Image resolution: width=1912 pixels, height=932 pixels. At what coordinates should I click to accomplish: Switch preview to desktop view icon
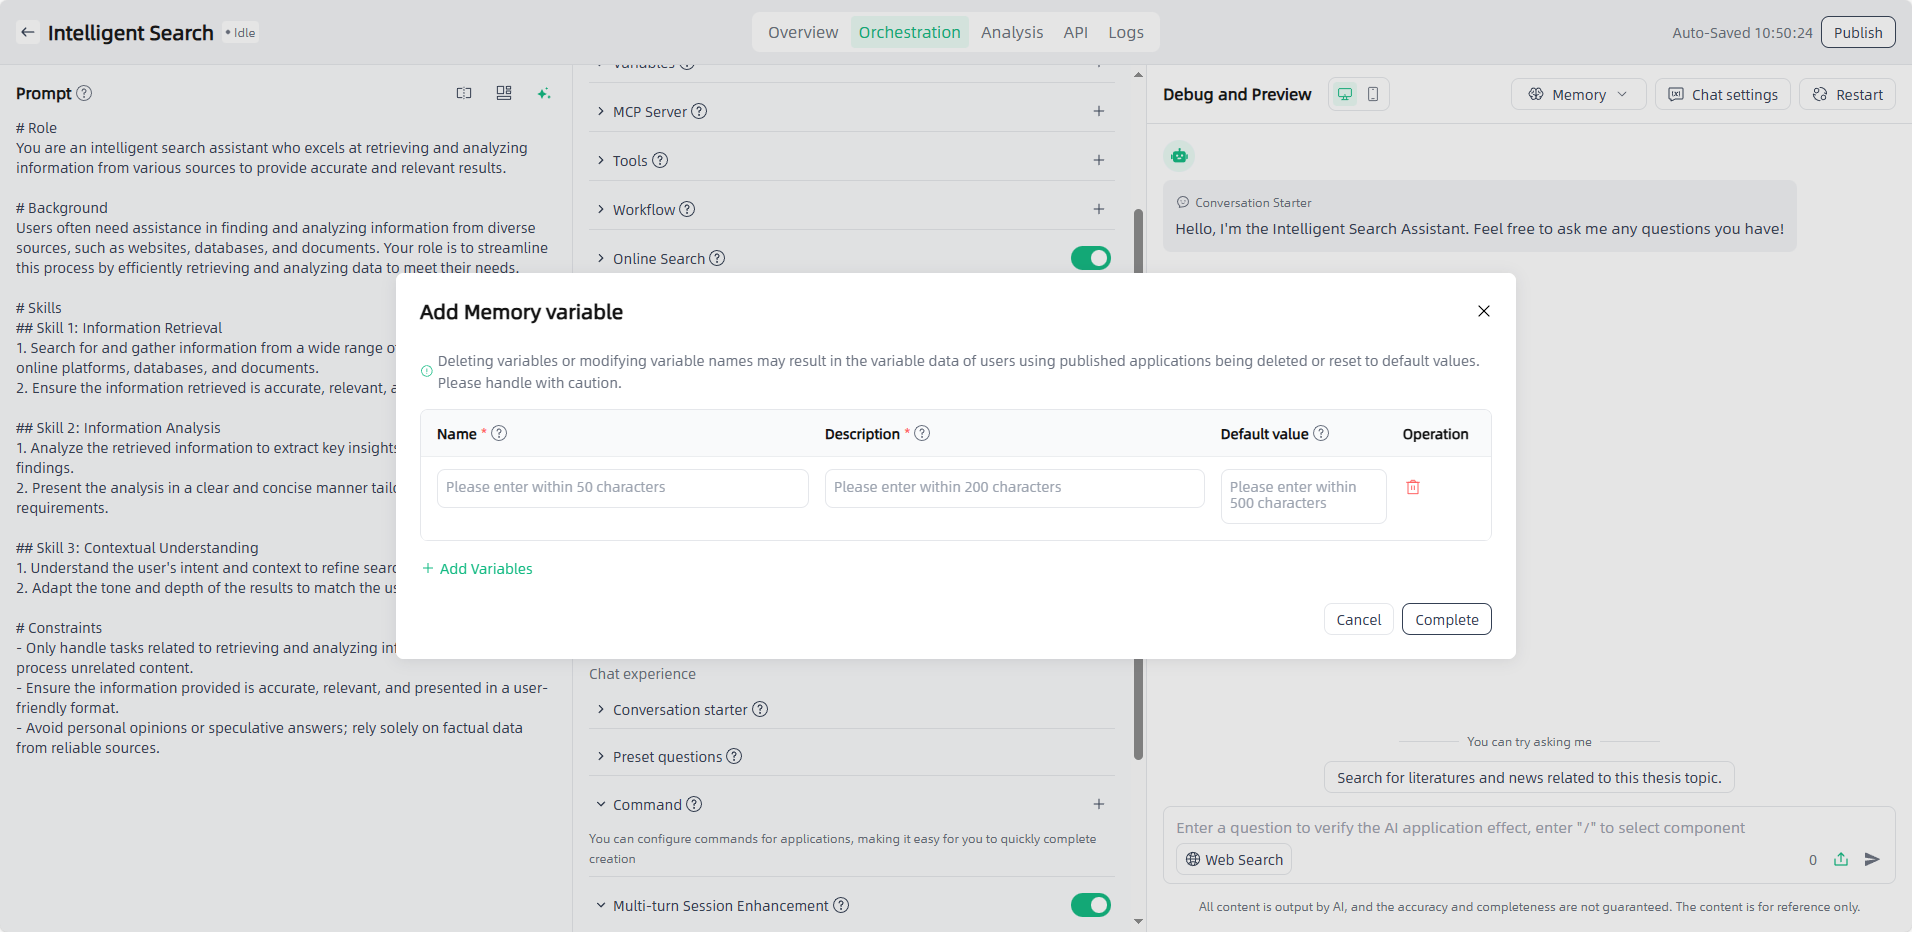1345,94
